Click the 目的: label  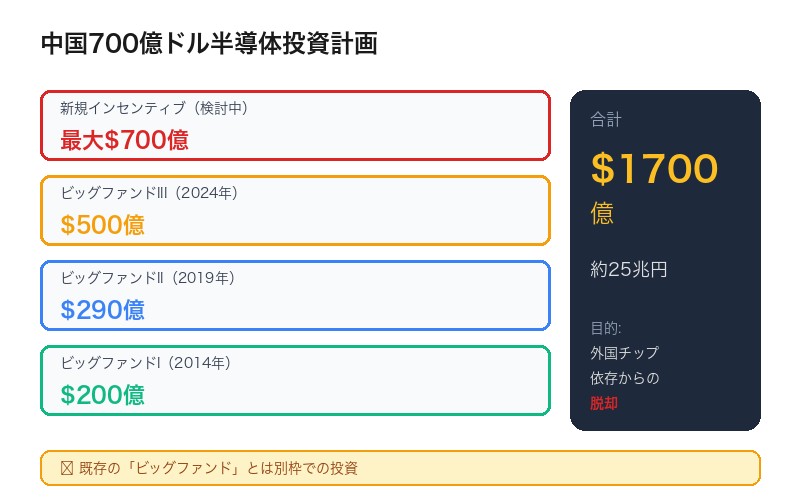pyautogui.click(x=606, y=328)
